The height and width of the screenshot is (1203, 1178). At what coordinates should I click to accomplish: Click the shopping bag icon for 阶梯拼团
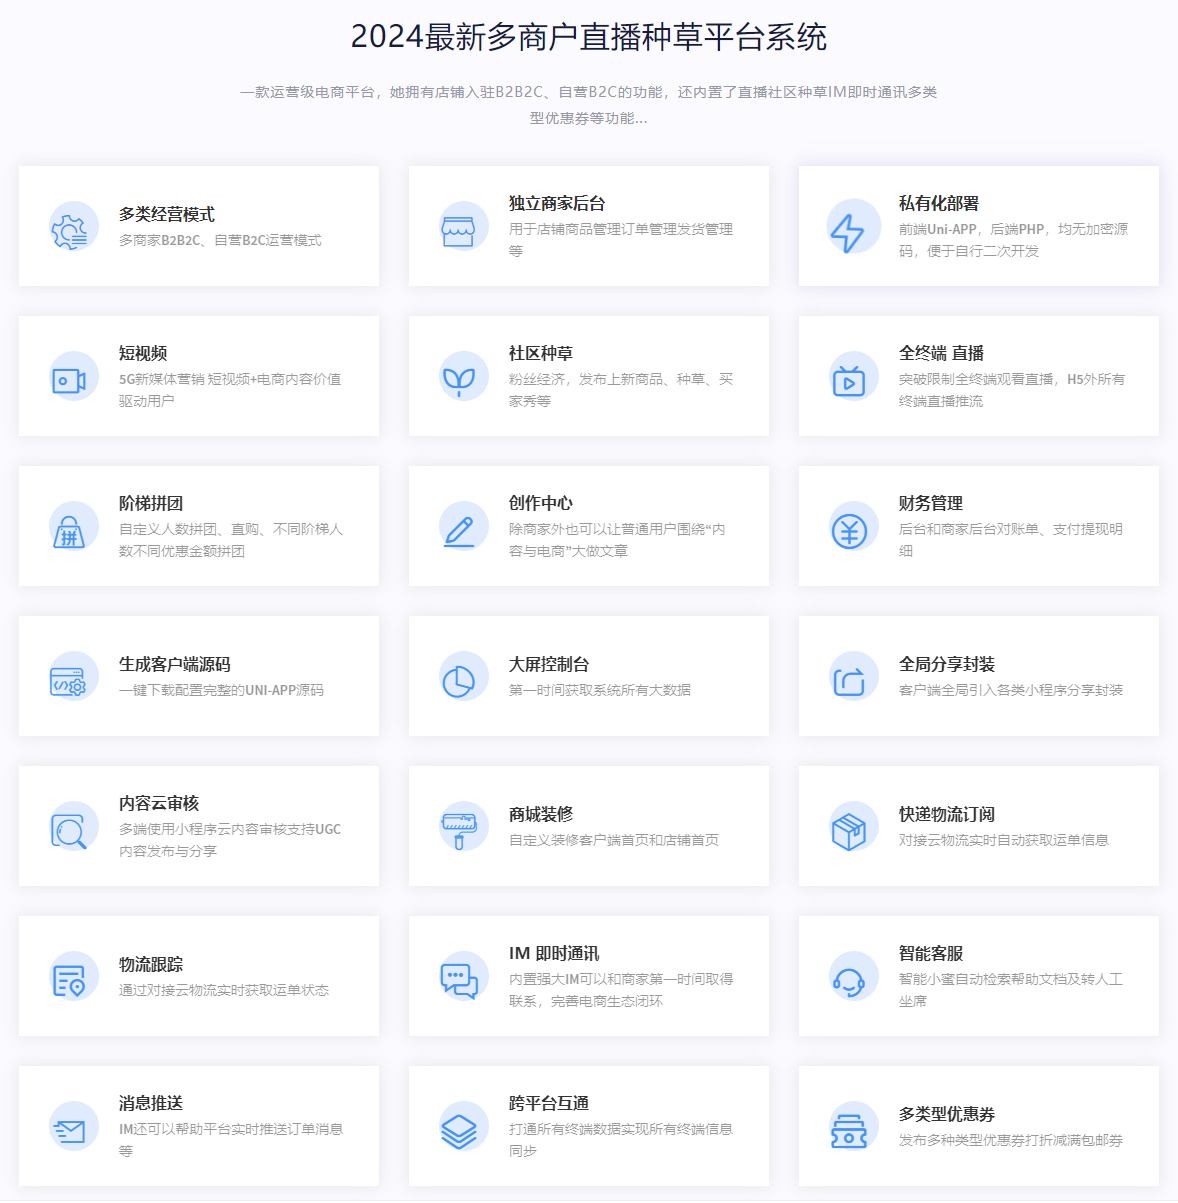(69, 530)
